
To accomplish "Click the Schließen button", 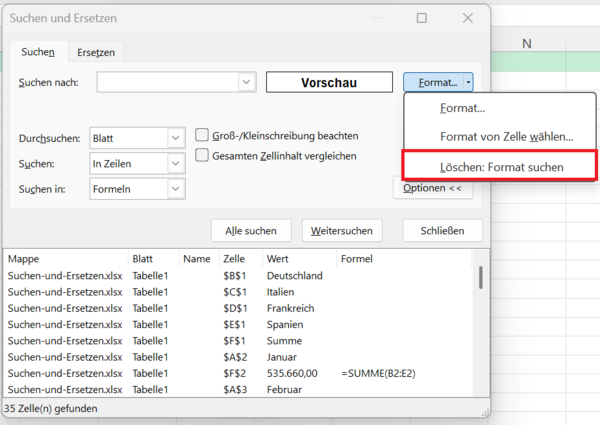I will (442, 231).
